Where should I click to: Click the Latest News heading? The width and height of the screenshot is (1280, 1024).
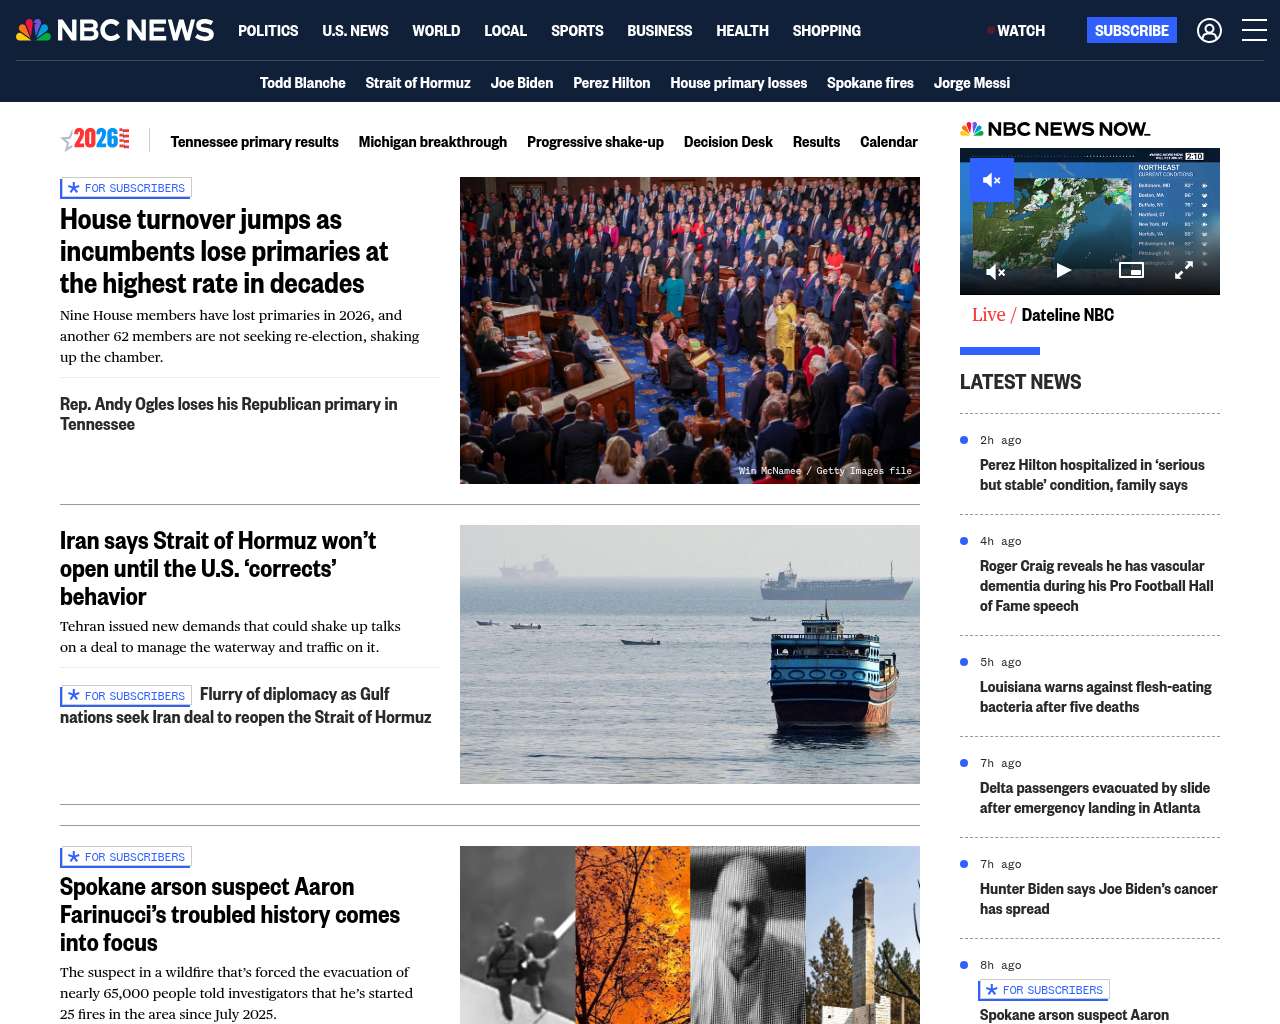point(1020,382)
